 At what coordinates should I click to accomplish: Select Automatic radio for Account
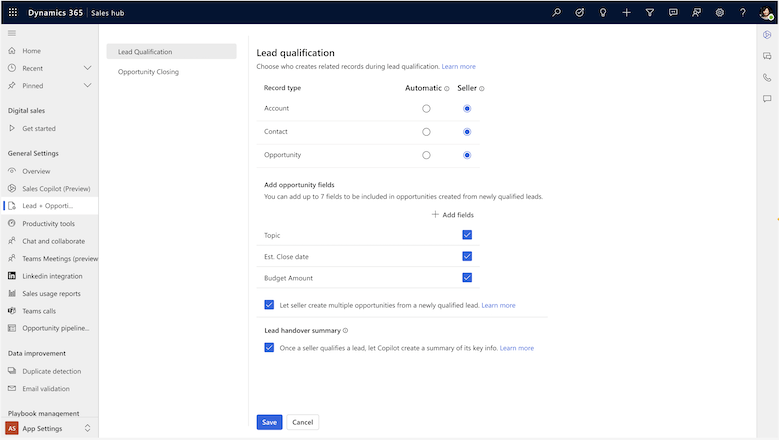click(x=426, y=108)
